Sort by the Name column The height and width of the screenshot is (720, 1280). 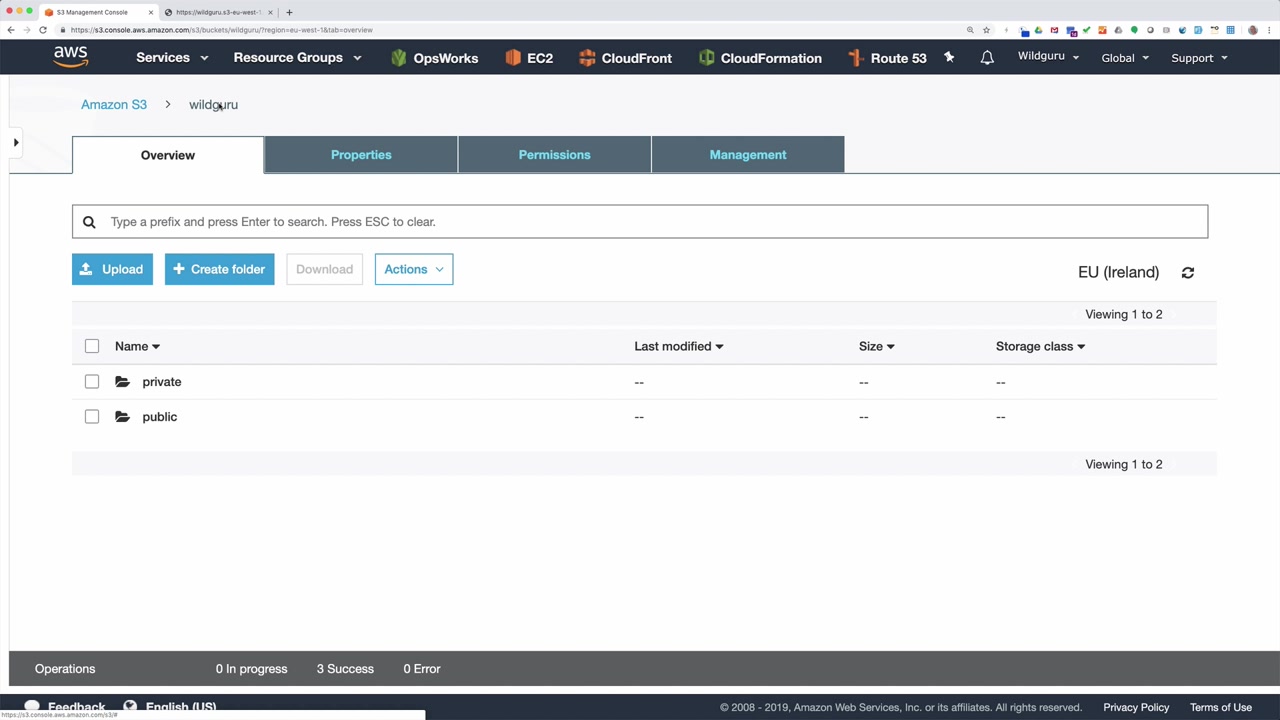(x=137, y=346)
